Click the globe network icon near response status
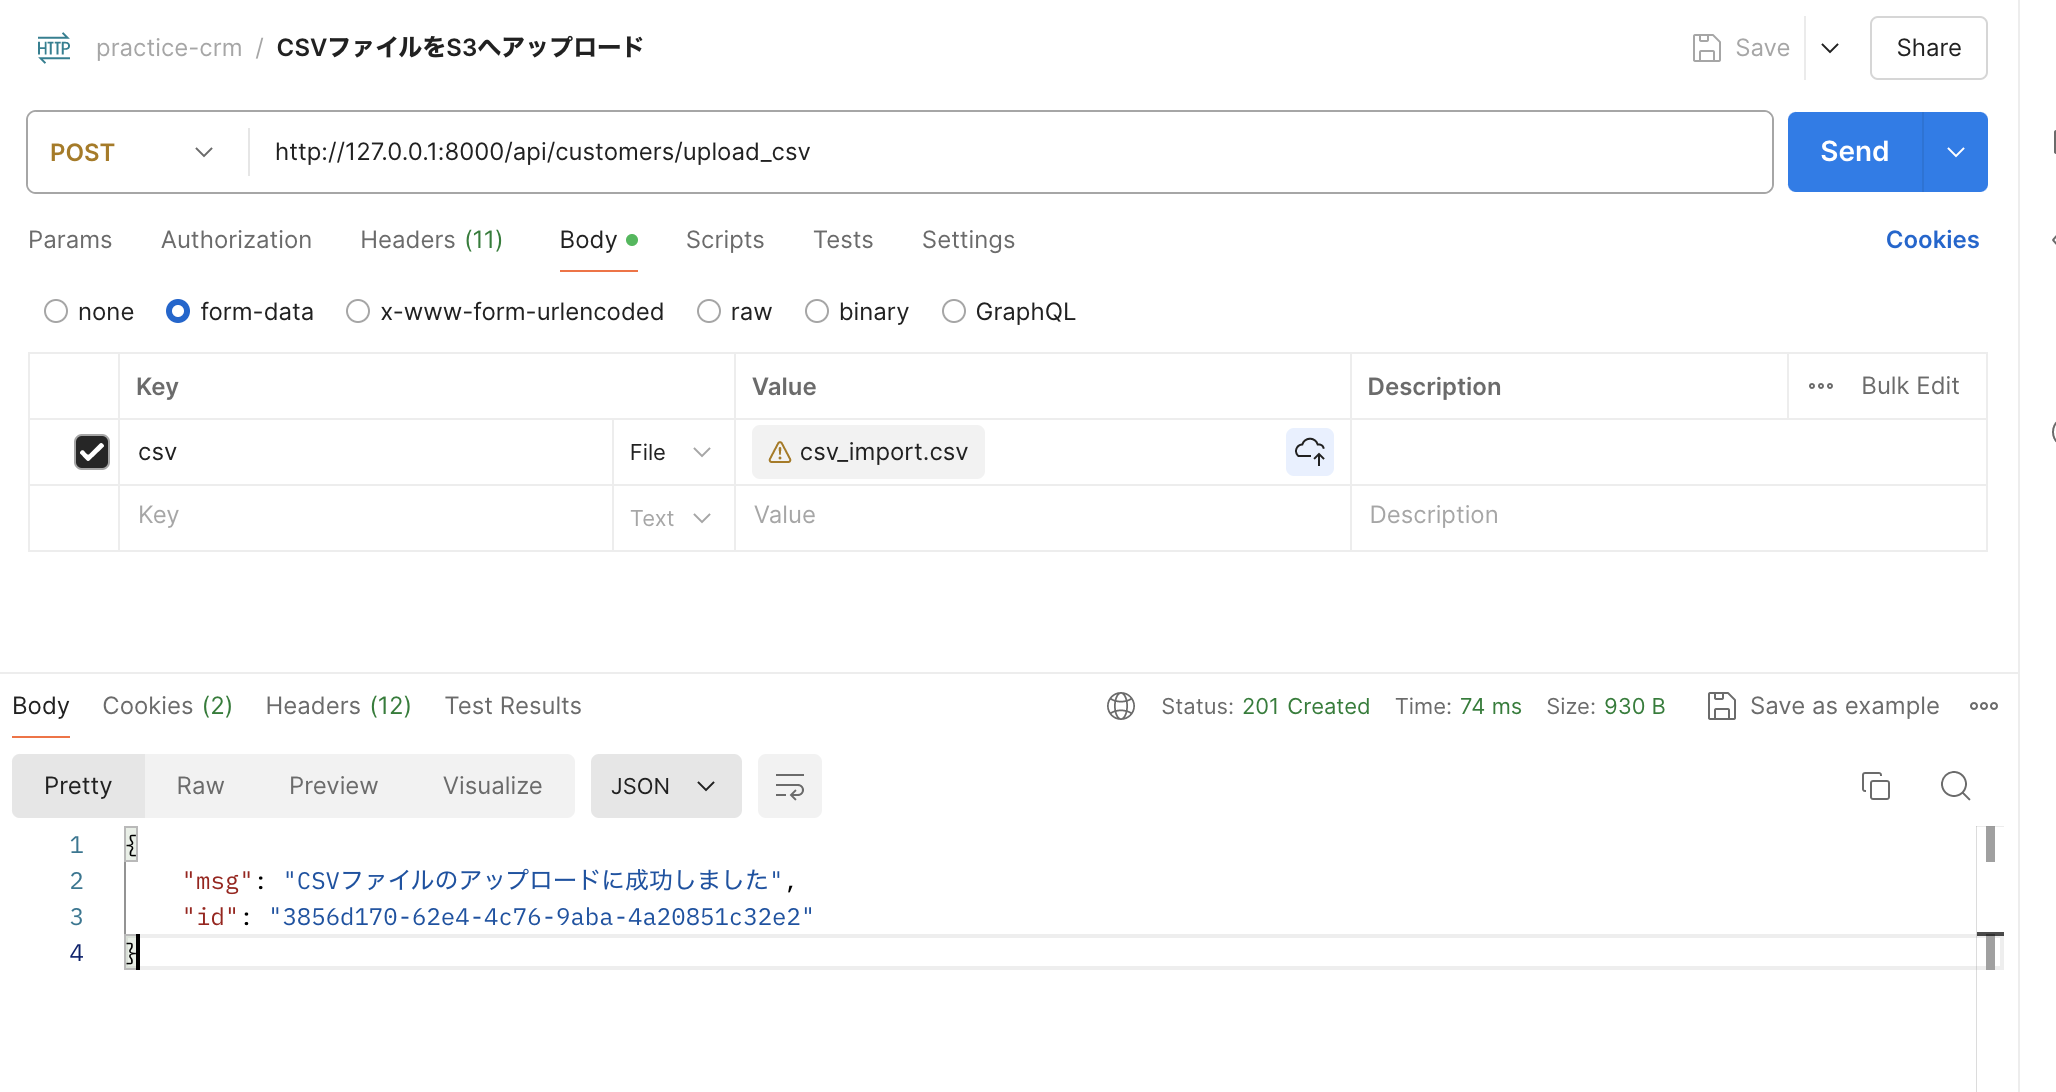This screenshot has width=2056, height=1092. [1121, 705]
